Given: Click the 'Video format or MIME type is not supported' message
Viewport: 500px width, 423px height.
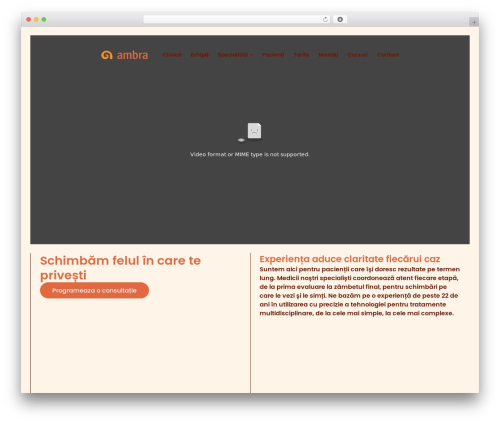Looking at the screenshot, I should tap(250, 154).
